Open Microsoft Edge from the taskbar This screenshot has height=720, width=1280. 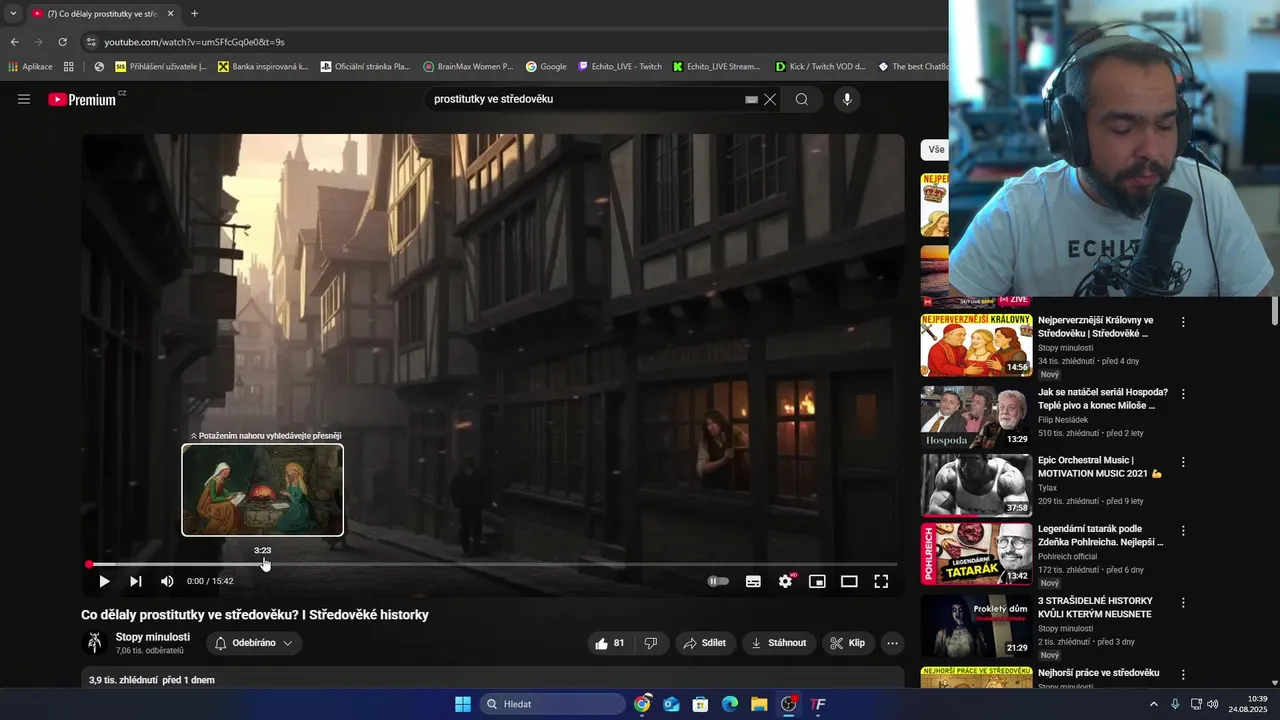pos(730,704)
